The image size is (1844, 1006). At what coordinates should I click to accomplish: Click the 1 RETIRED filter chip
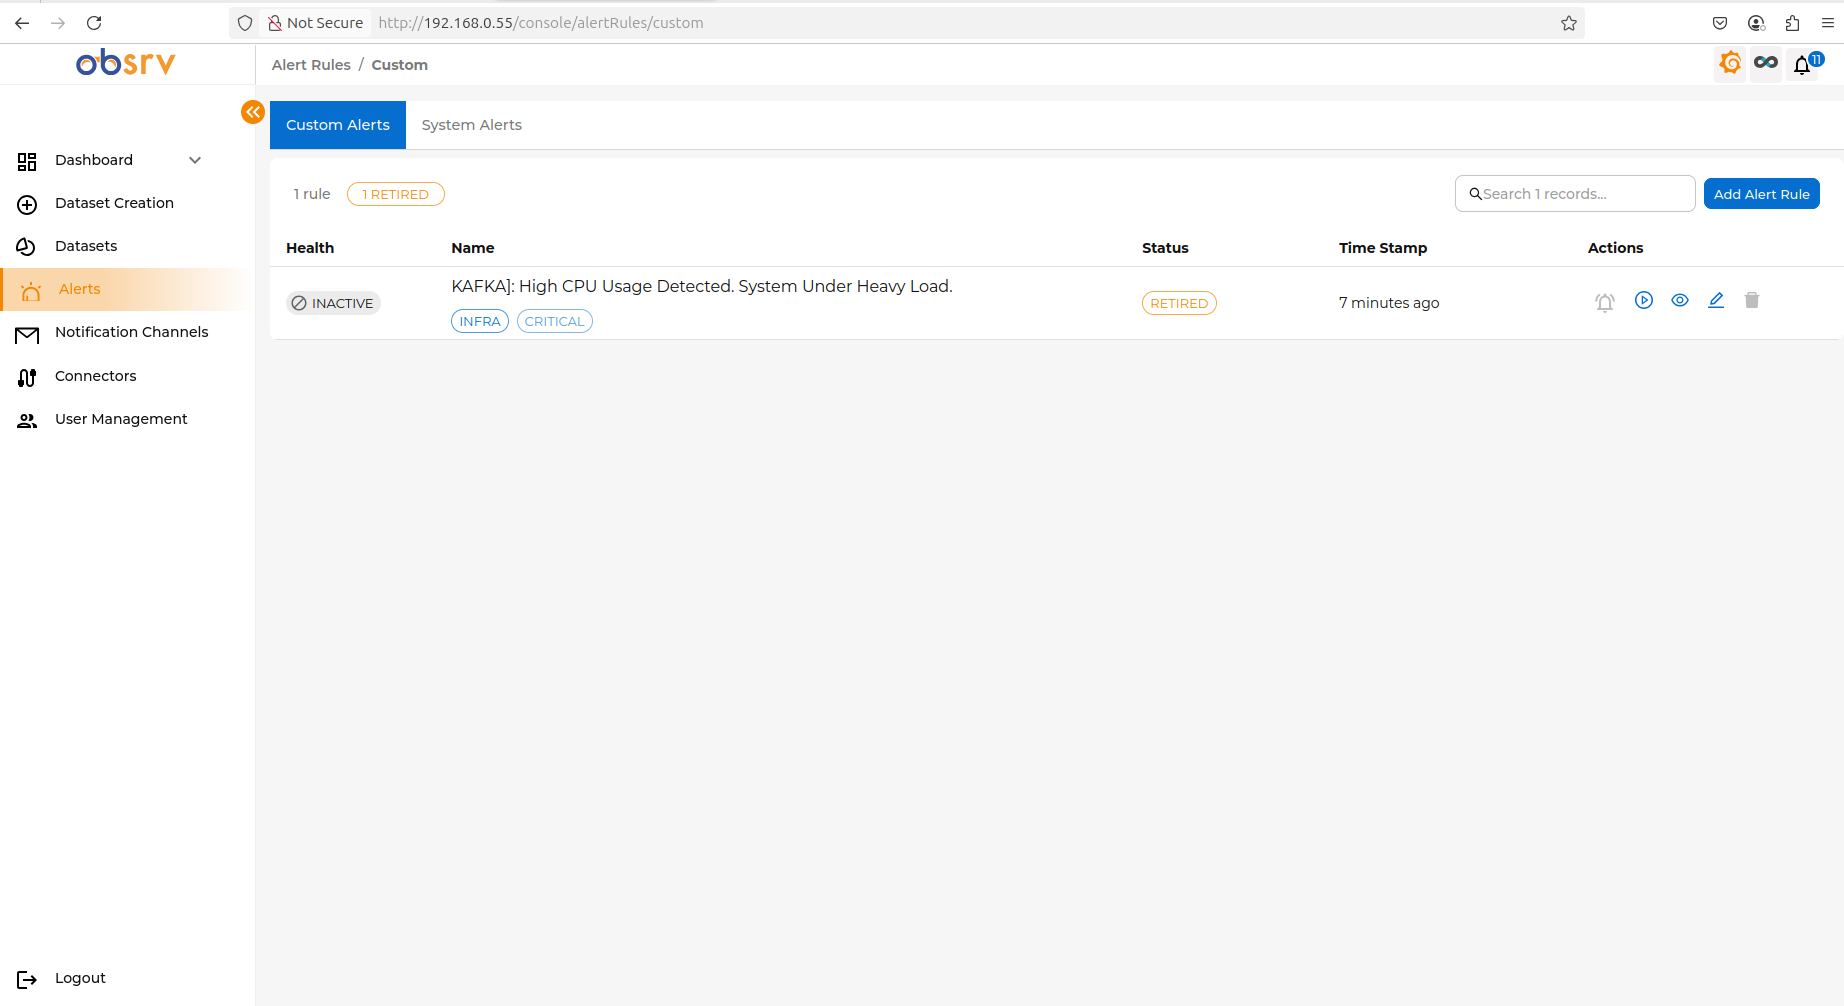[396, 194]
